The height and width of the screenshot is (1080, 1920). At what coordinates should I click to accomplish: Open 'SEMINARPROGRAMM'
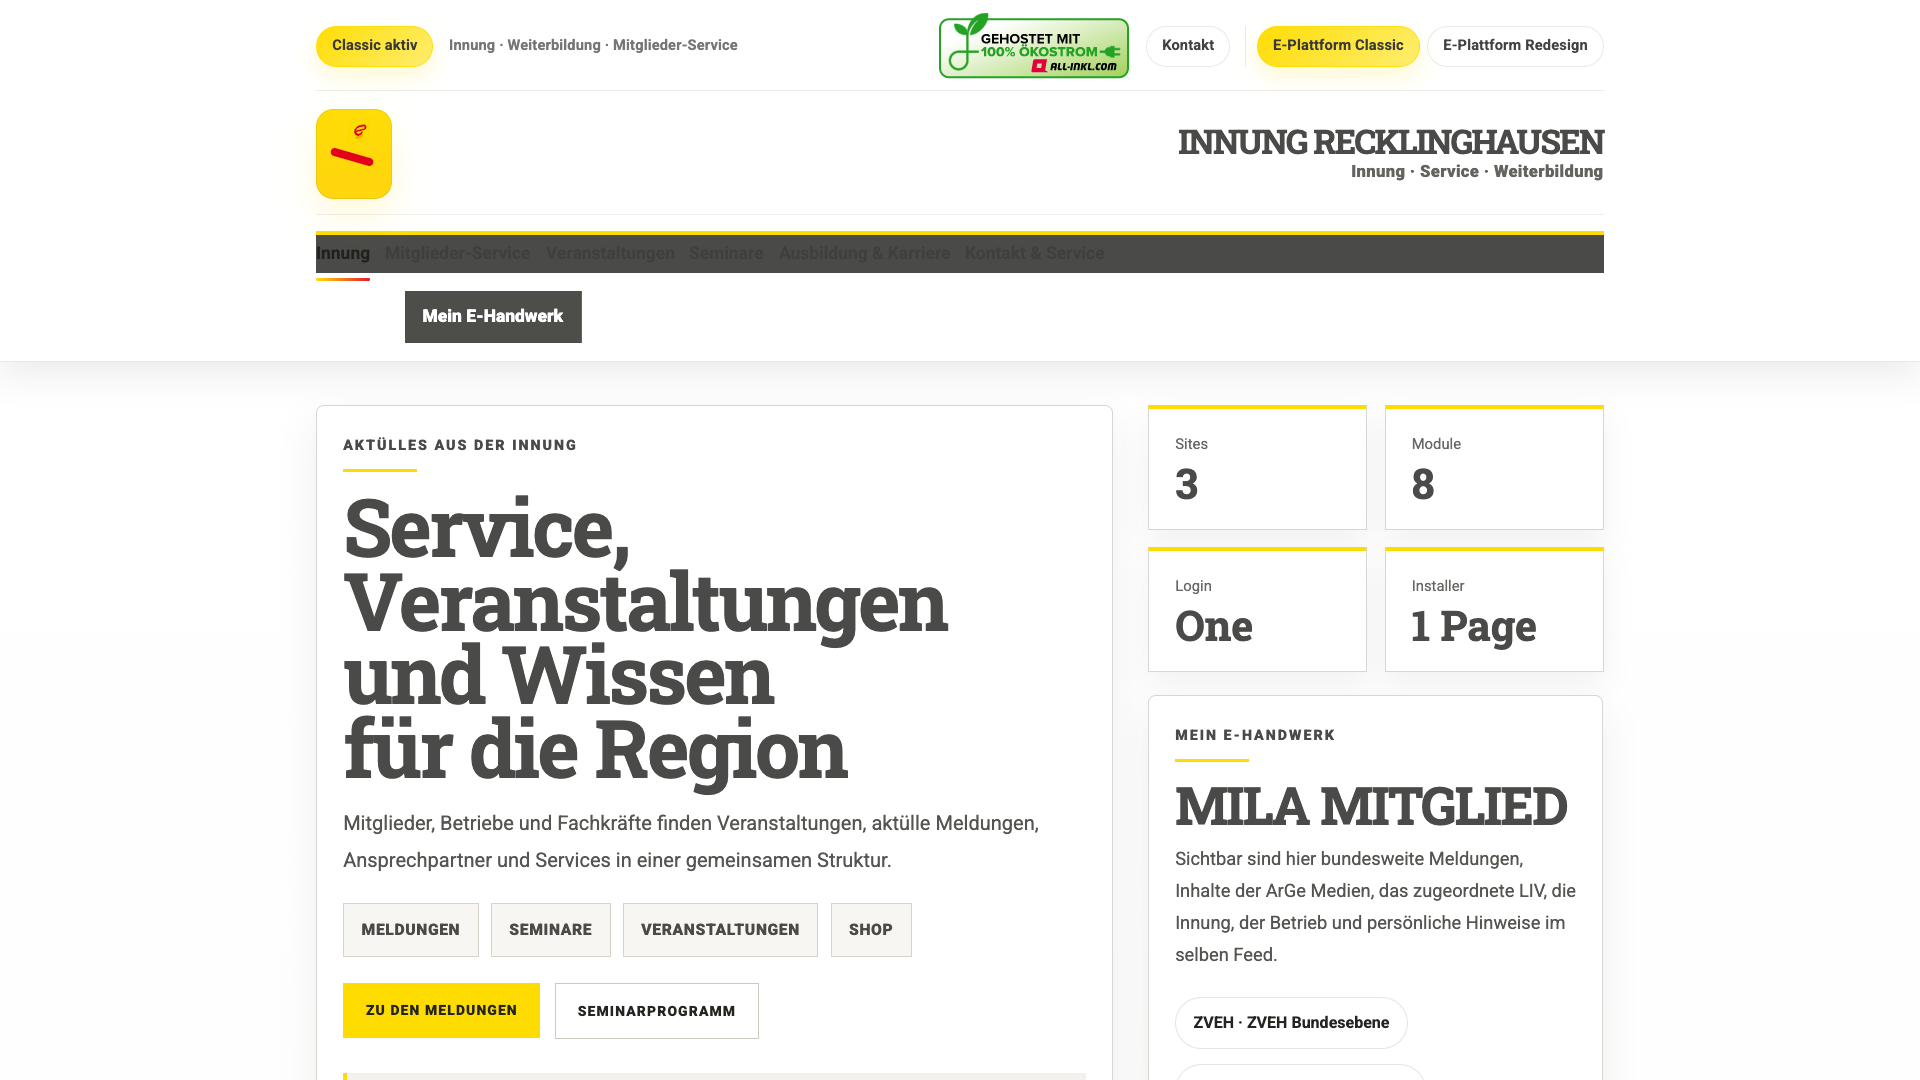[656, 1010]
